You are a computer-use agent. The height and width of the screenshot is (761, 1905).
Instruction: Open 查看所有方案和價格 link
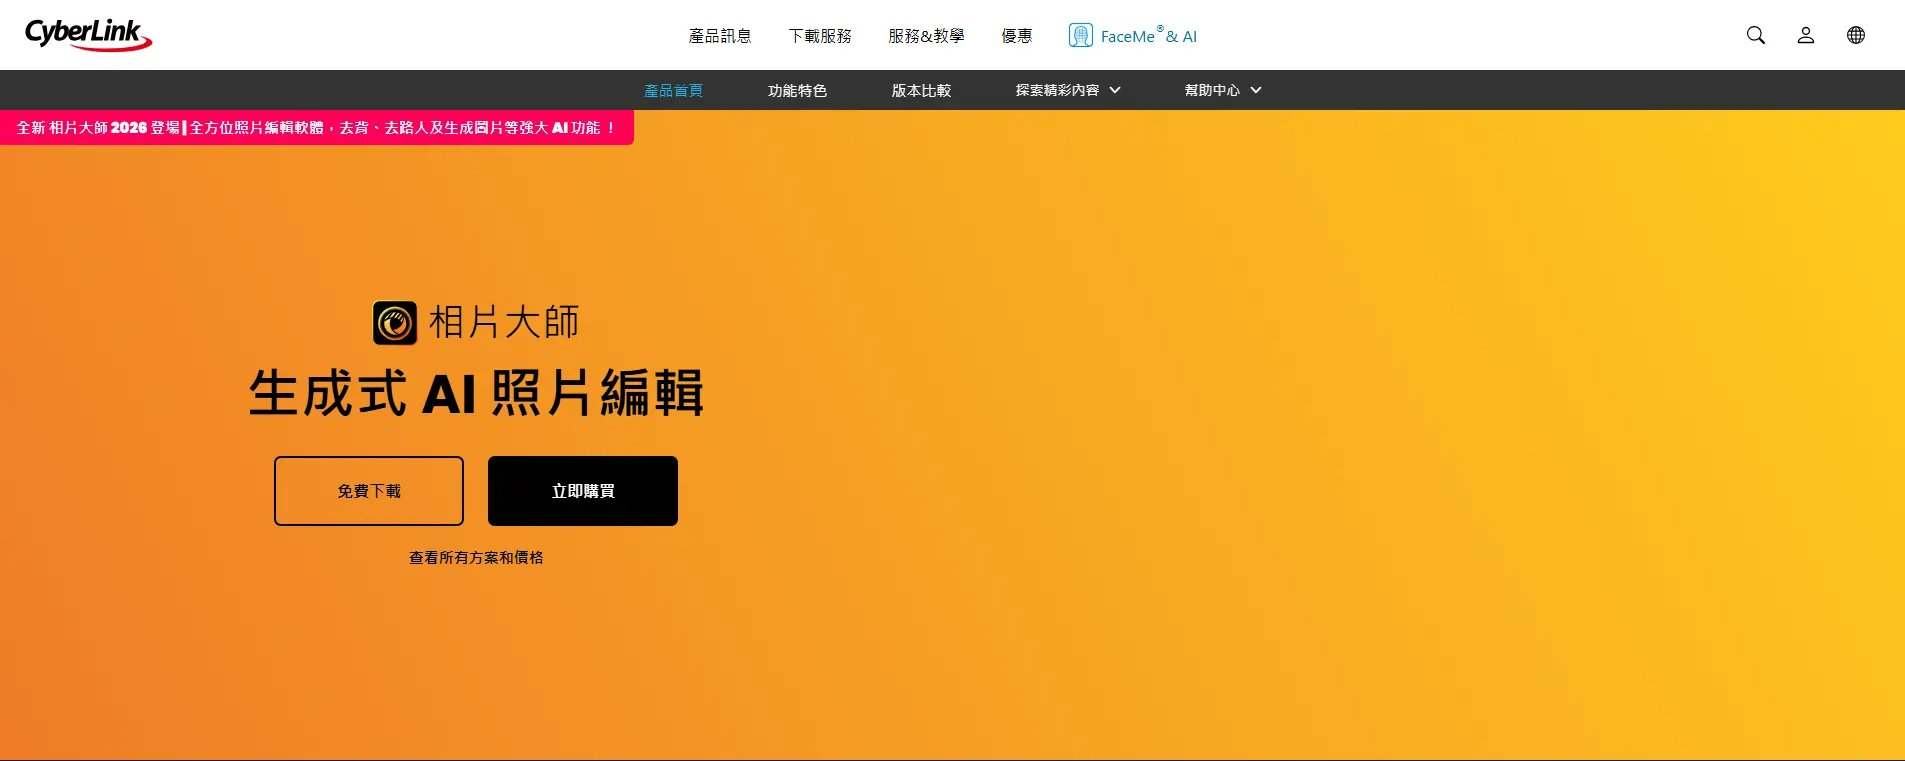point(476,558)
